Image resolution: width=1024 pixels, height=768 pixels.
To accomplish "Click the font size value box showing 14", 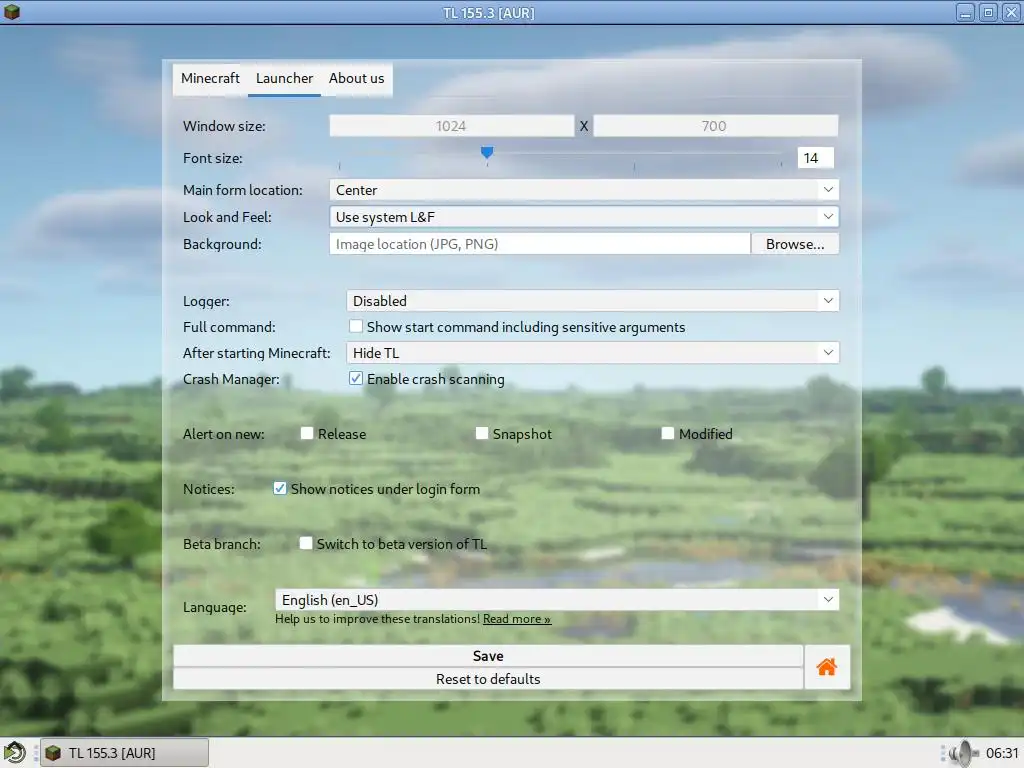I will [815, 157].
